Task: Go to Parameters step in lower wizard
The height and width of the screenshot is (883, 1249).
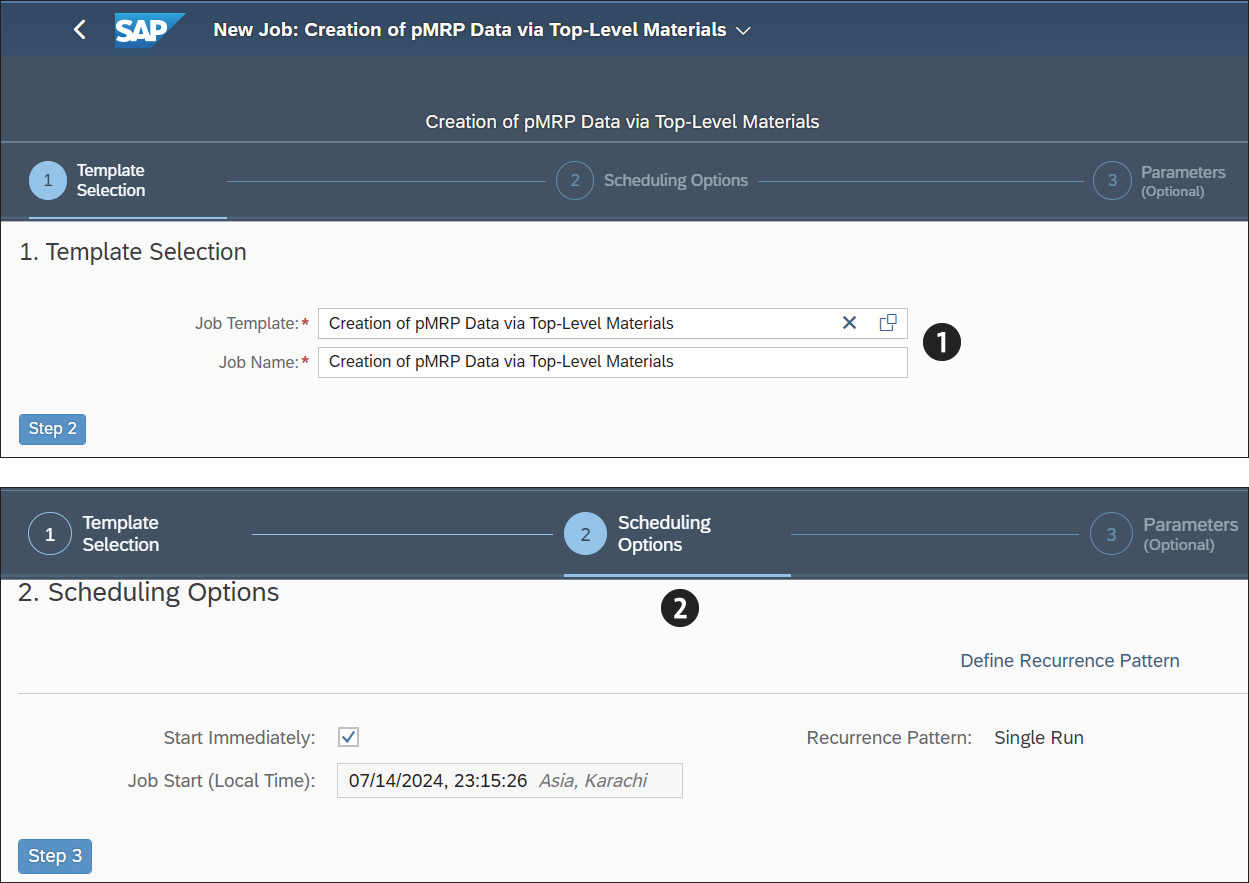Action: pyautogui.click(x=1164, y=534)
